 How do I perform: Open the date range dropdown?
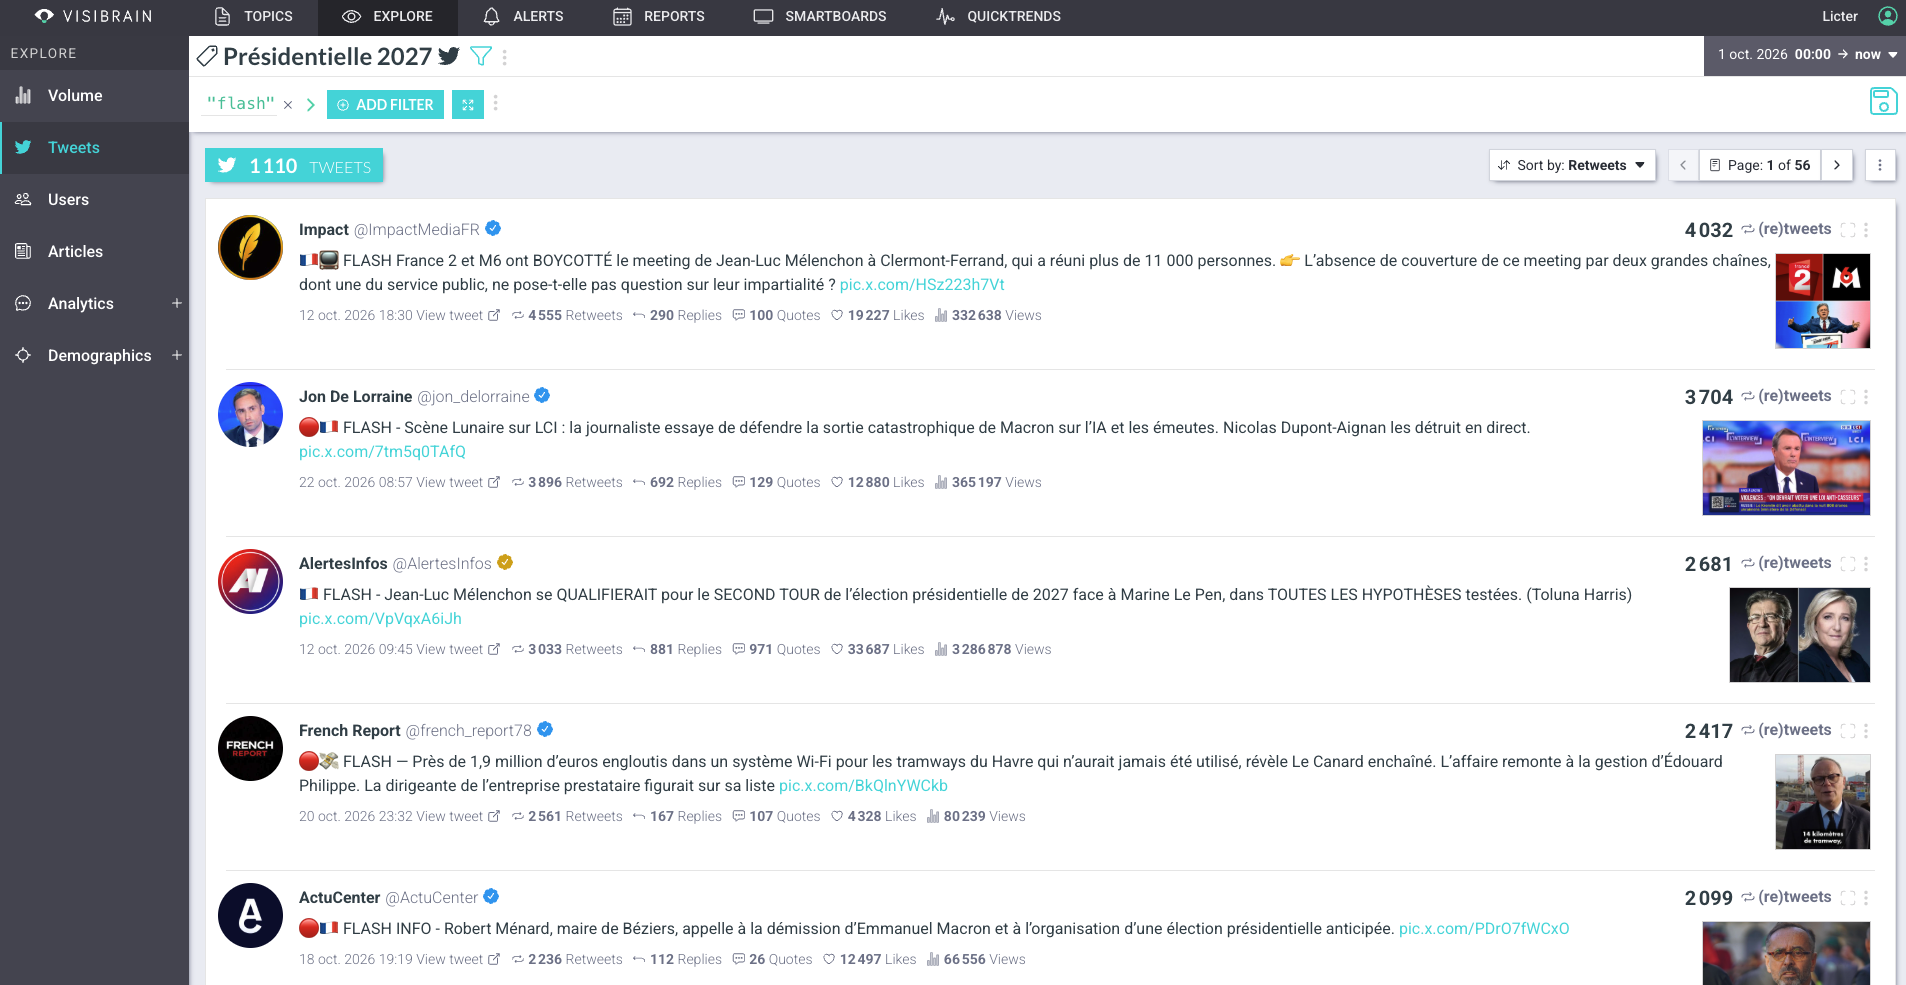(x=1806, y=54)
